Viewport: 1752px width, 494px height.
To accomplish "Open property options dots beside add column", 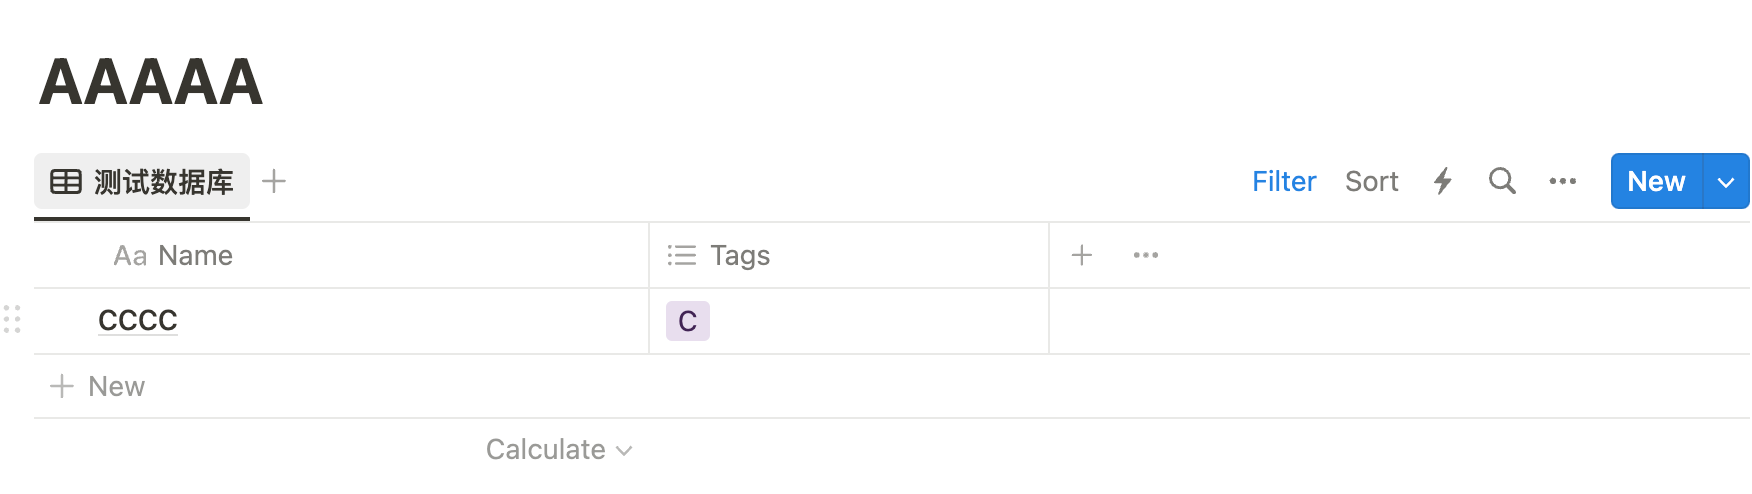I will [1145, 255].
